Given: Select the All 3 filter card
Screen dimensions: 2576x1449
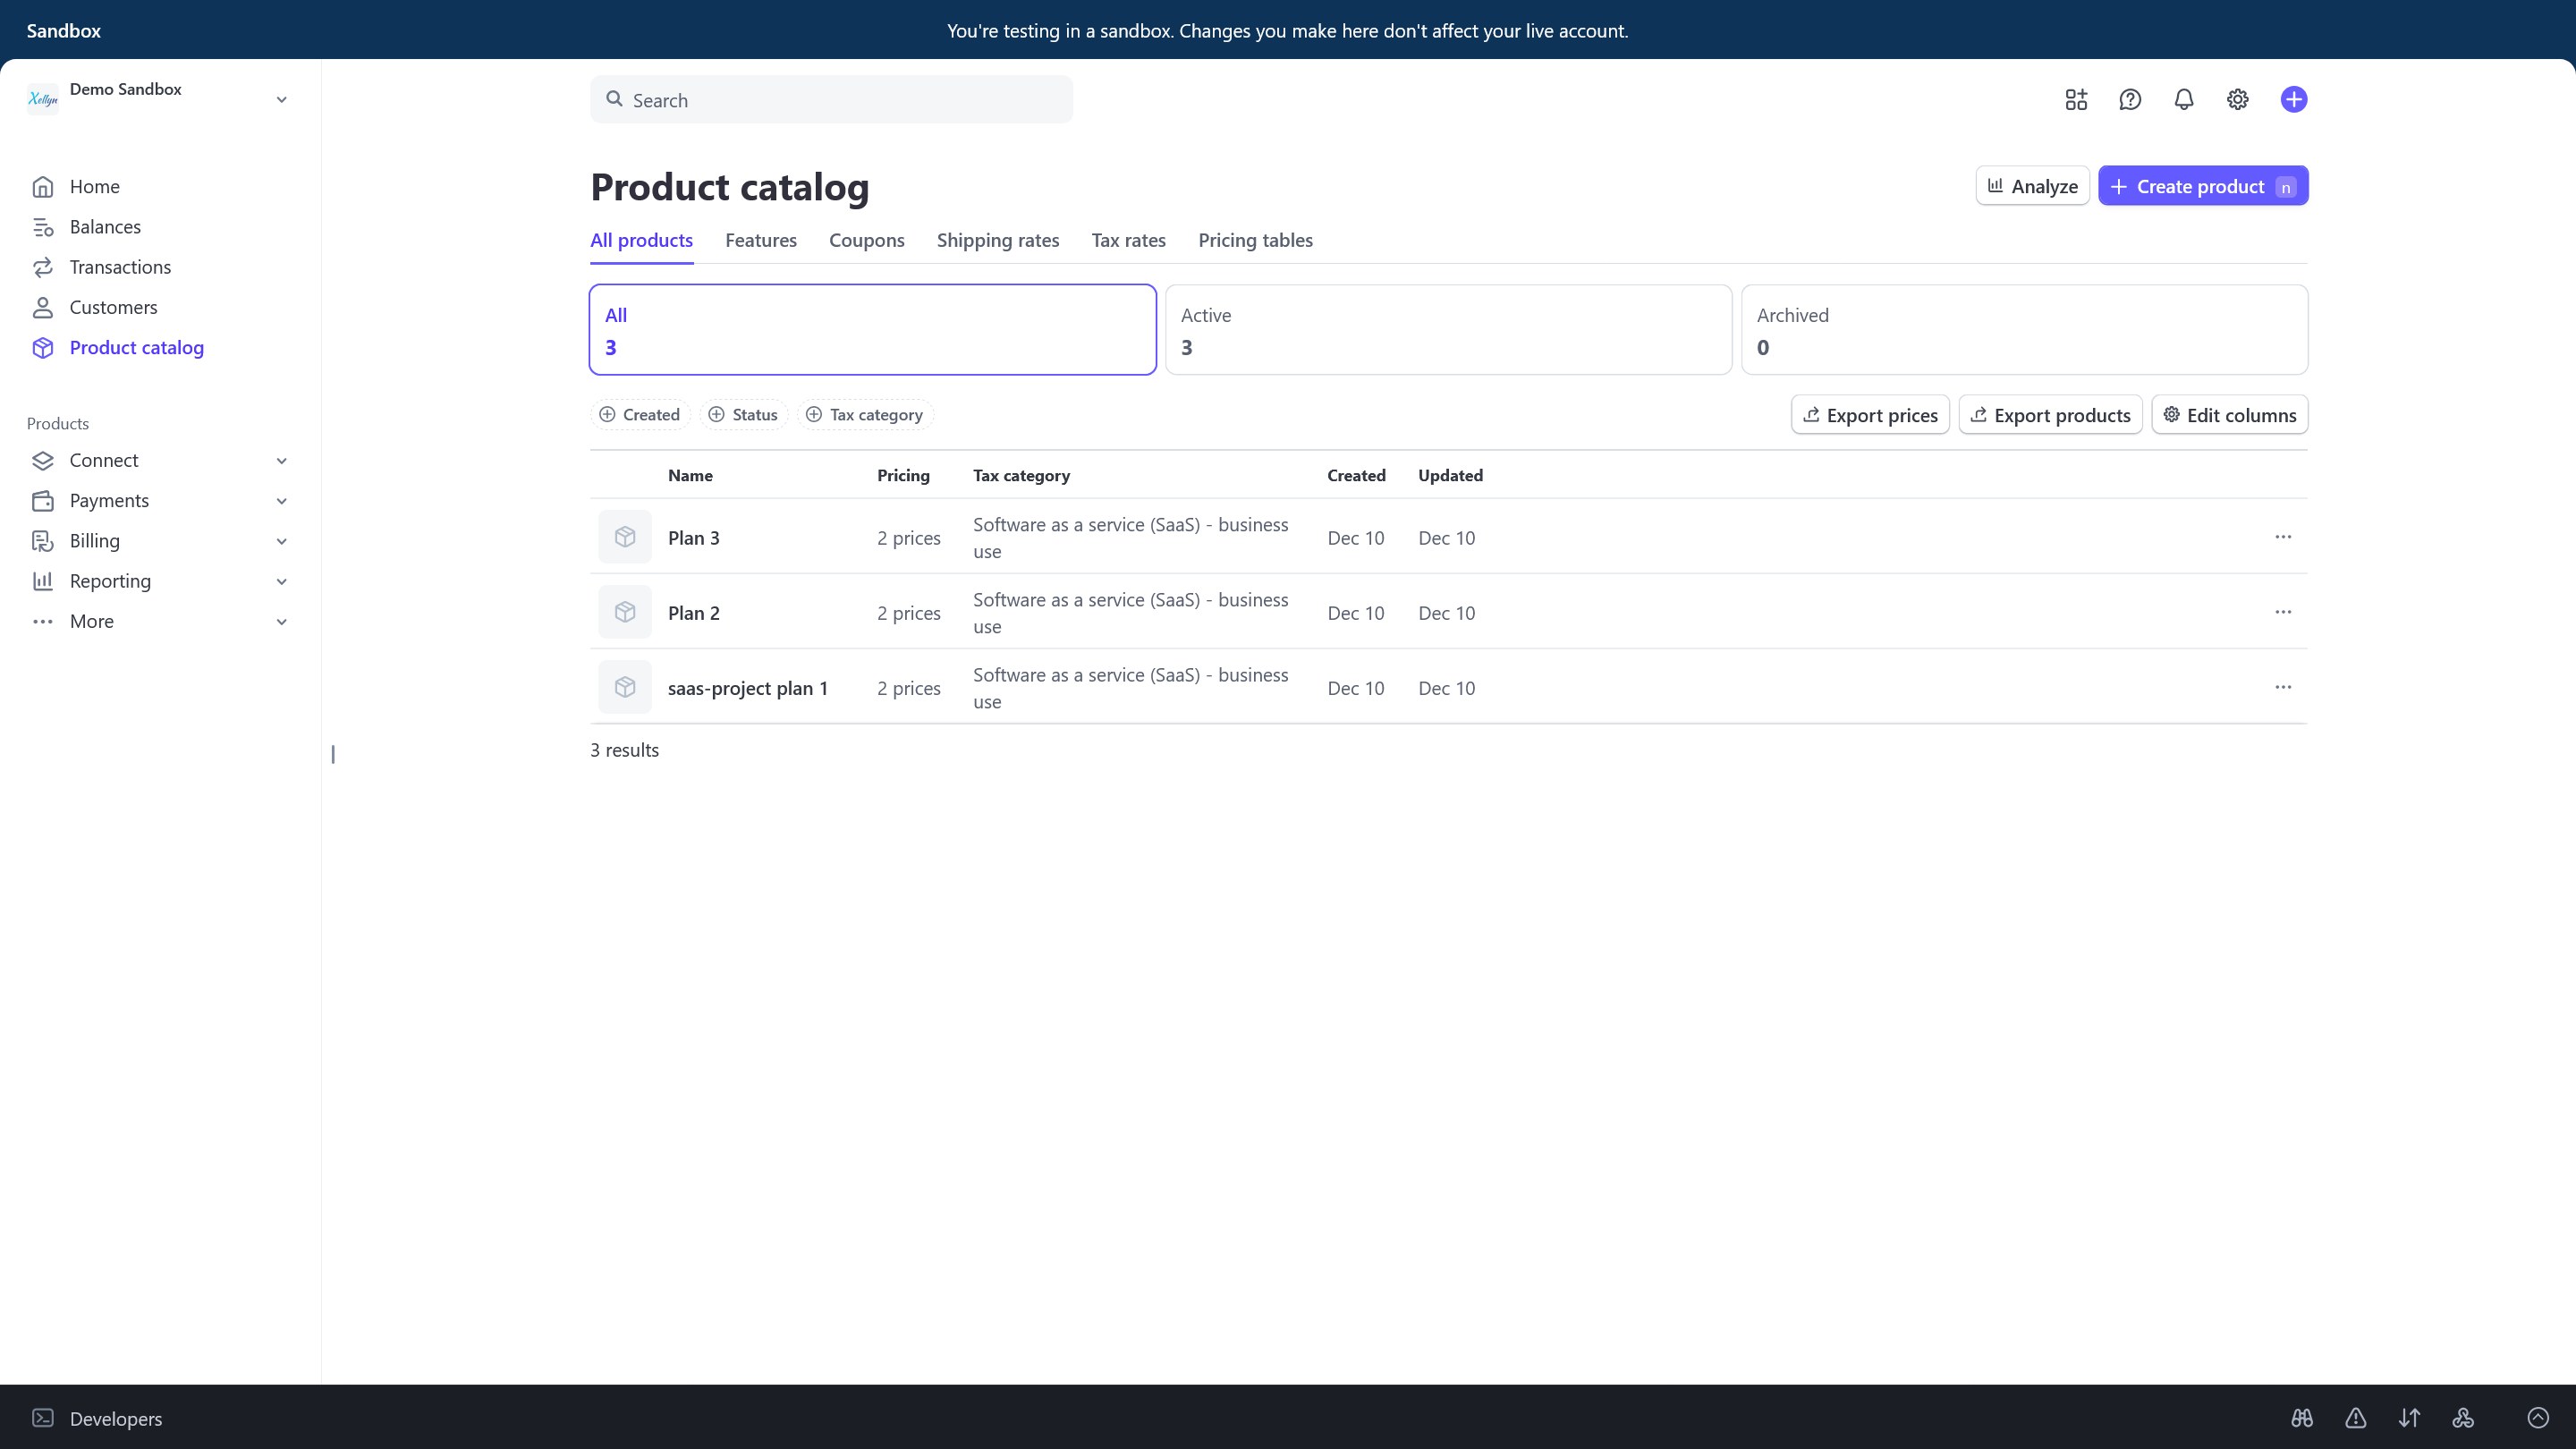Looking at the screenshot, I should (873, 330).
